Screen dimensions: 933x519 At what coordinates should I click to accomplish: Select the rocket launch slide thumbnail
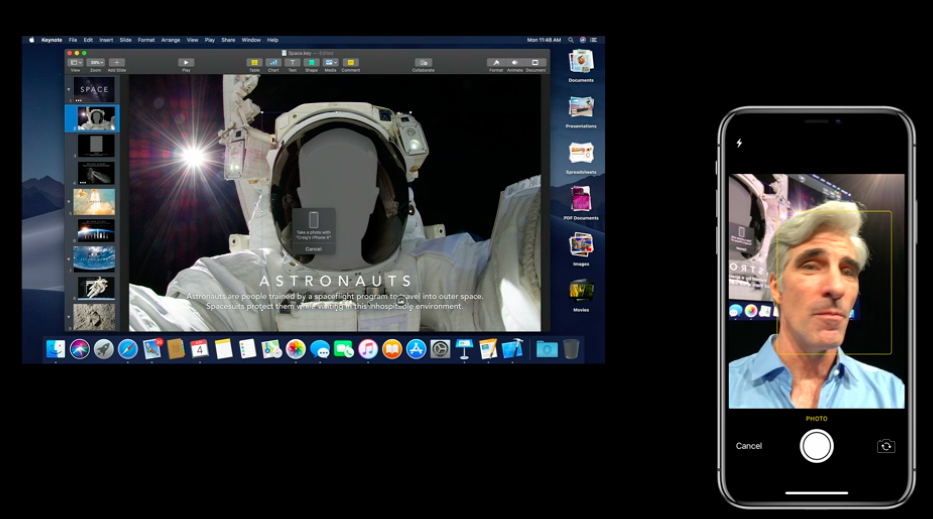tap(94, 202)
